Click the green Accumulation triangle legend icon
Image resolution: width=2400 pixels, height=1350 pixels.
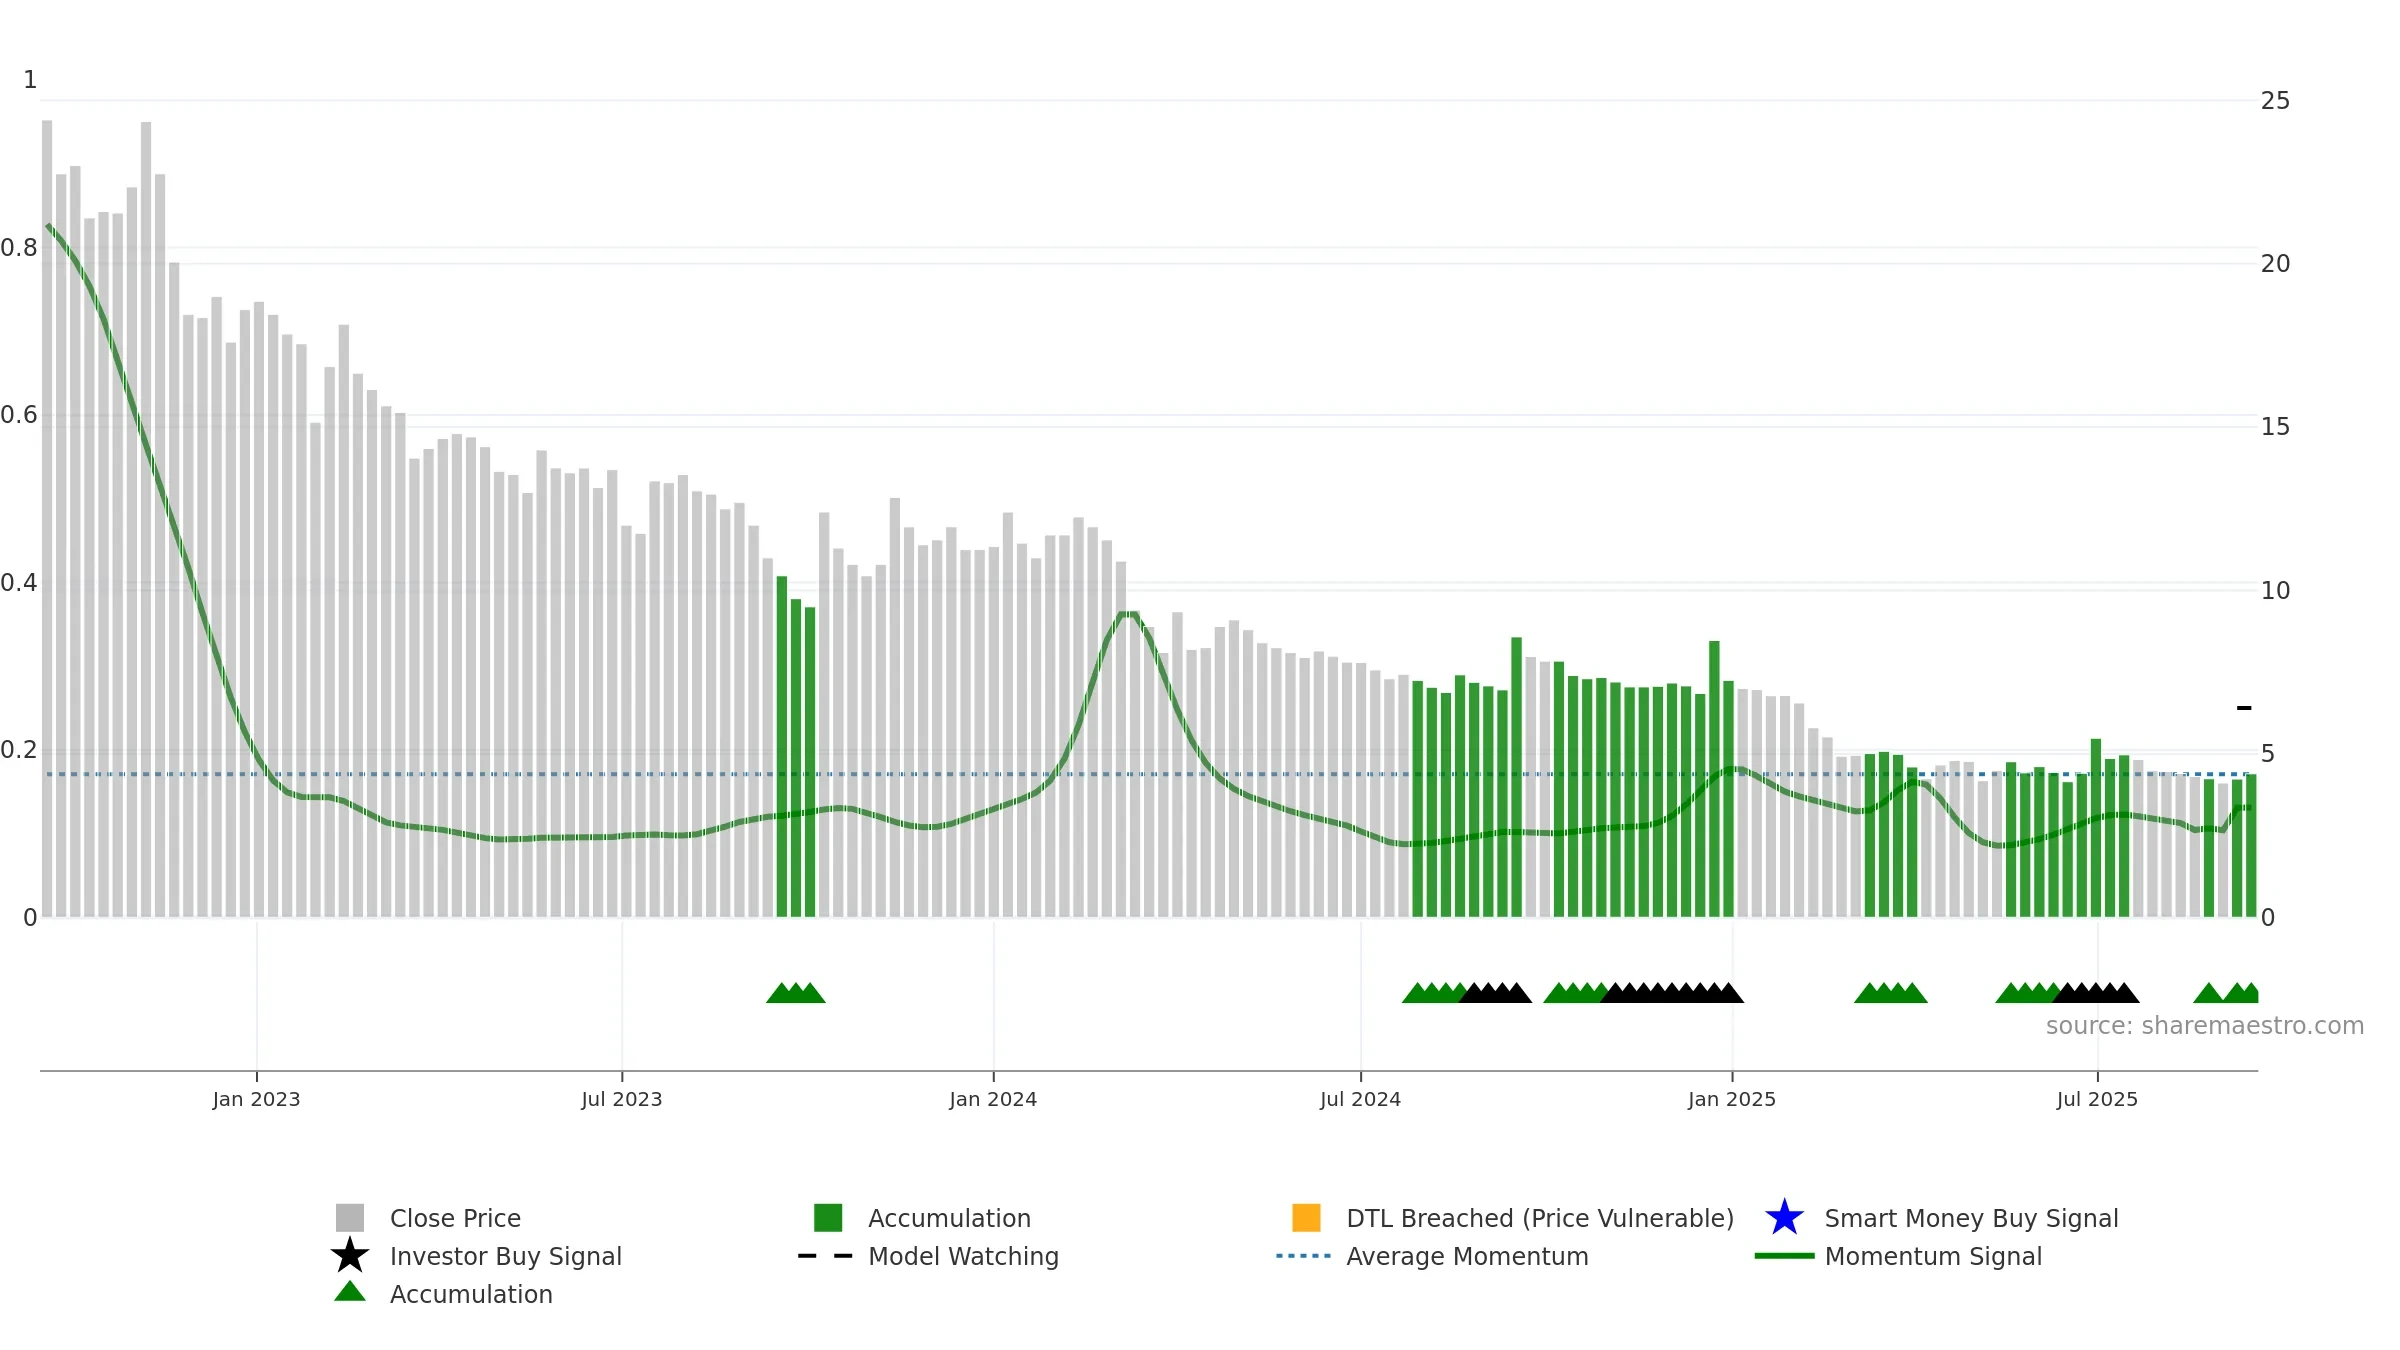tap(350, 1292)
